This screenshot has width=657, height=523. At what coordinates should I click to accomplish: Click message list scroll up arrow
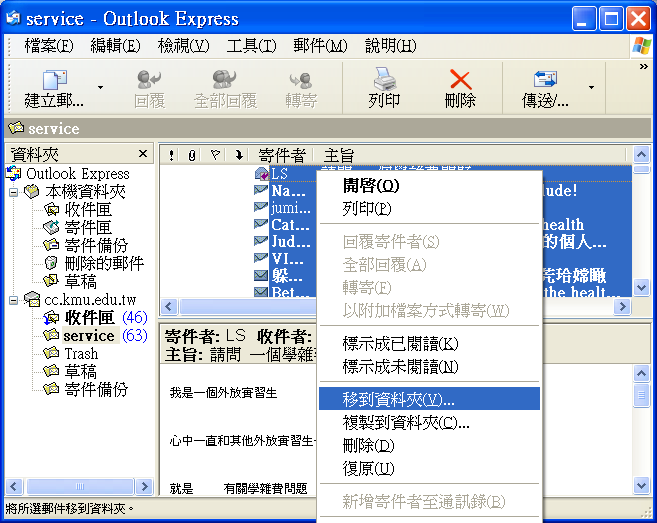tap(641, 155)
